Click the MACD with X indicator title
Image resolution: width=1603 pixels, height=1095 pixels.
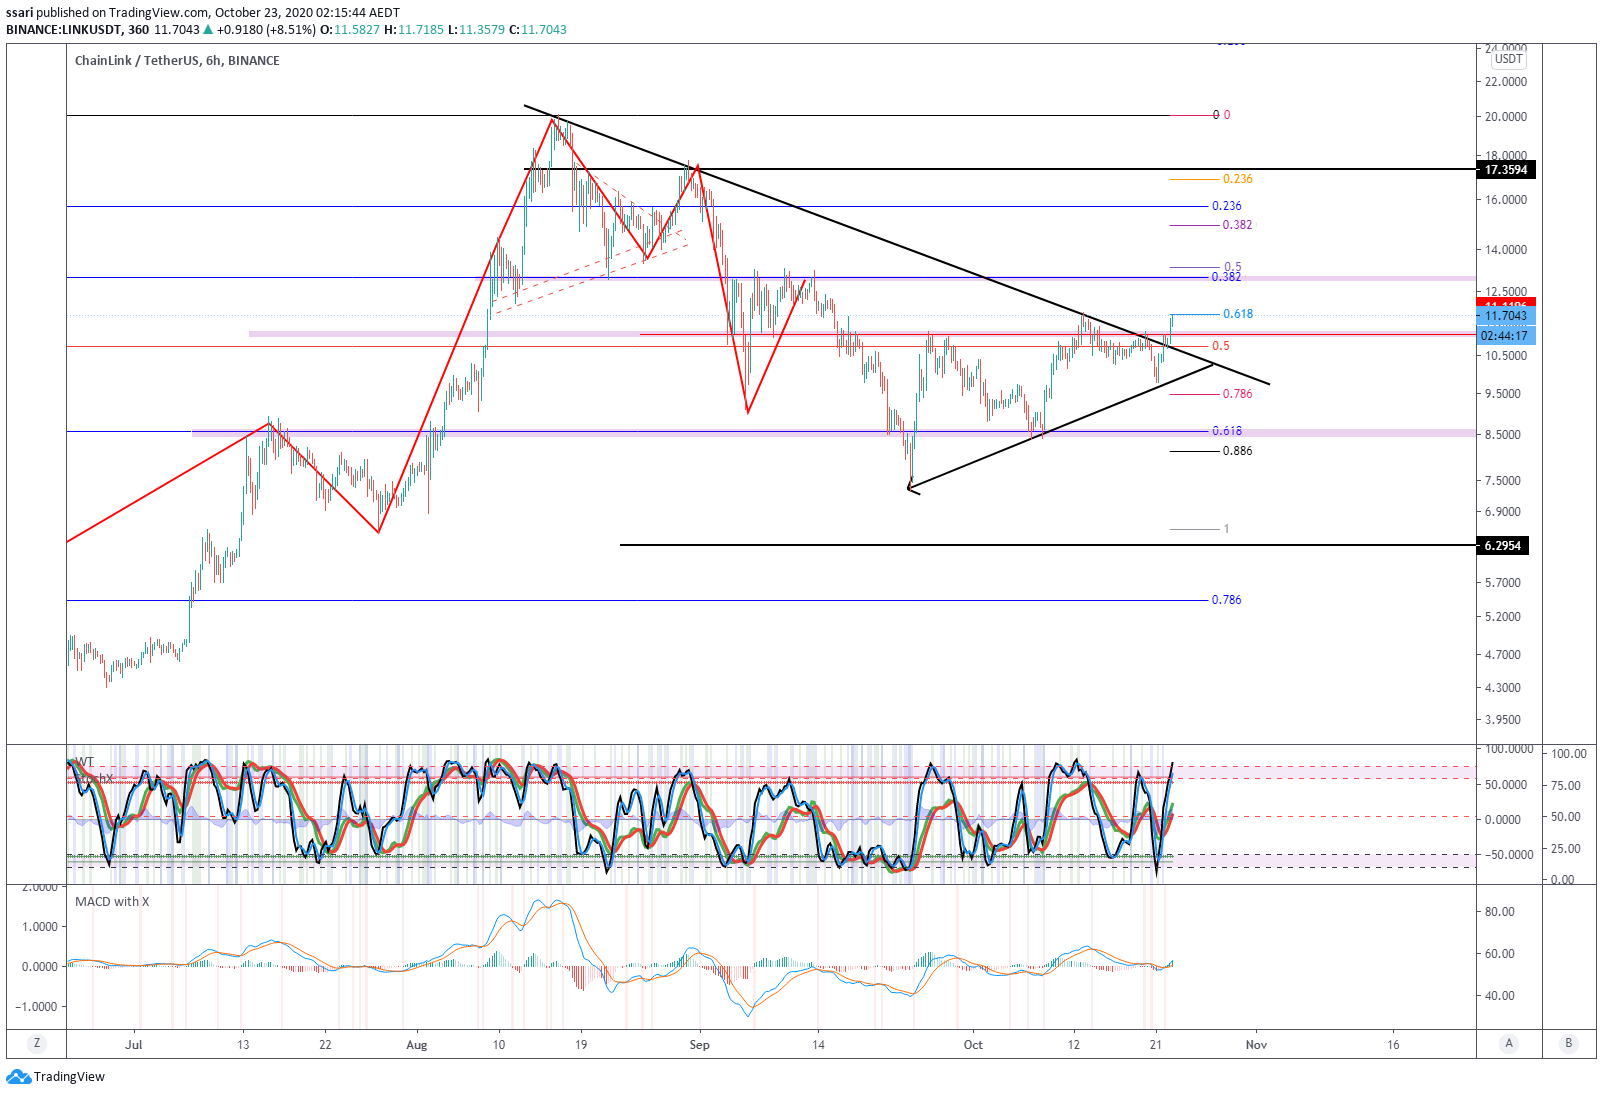coord(112,902)
